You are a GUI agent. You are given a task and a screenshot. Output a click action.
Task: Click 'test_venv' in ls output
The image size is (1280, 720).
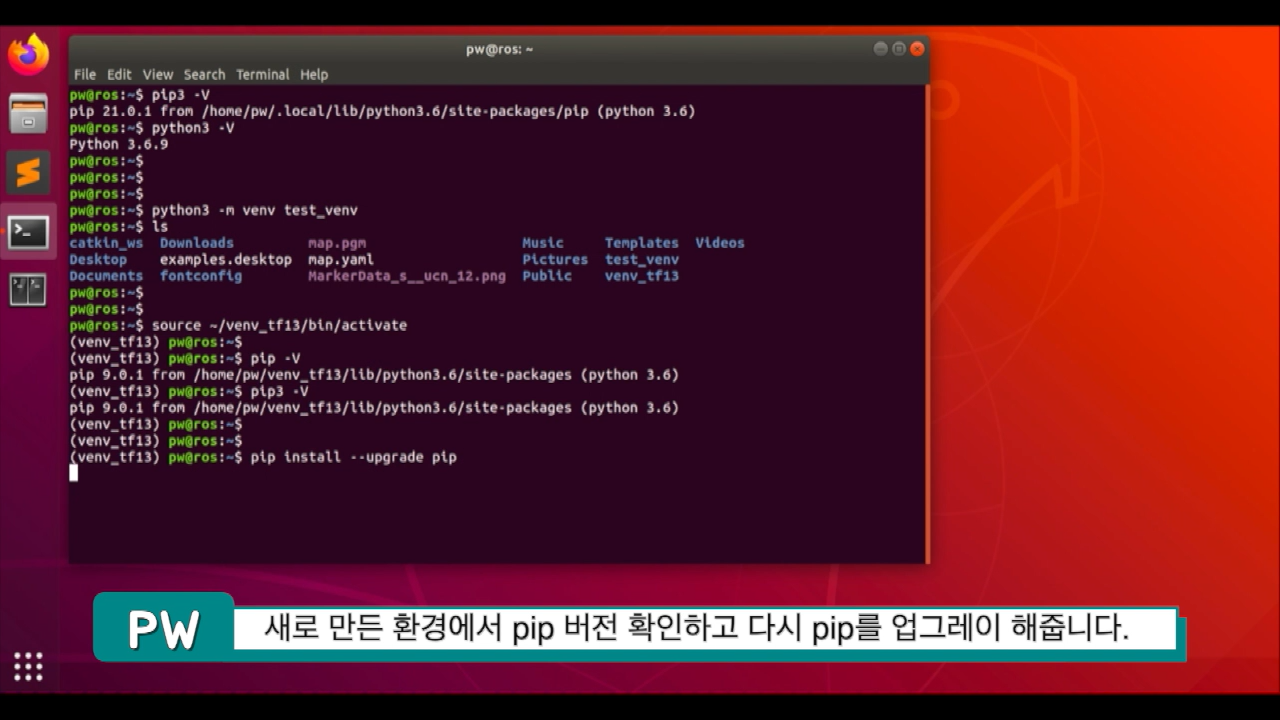coord(642,259)
